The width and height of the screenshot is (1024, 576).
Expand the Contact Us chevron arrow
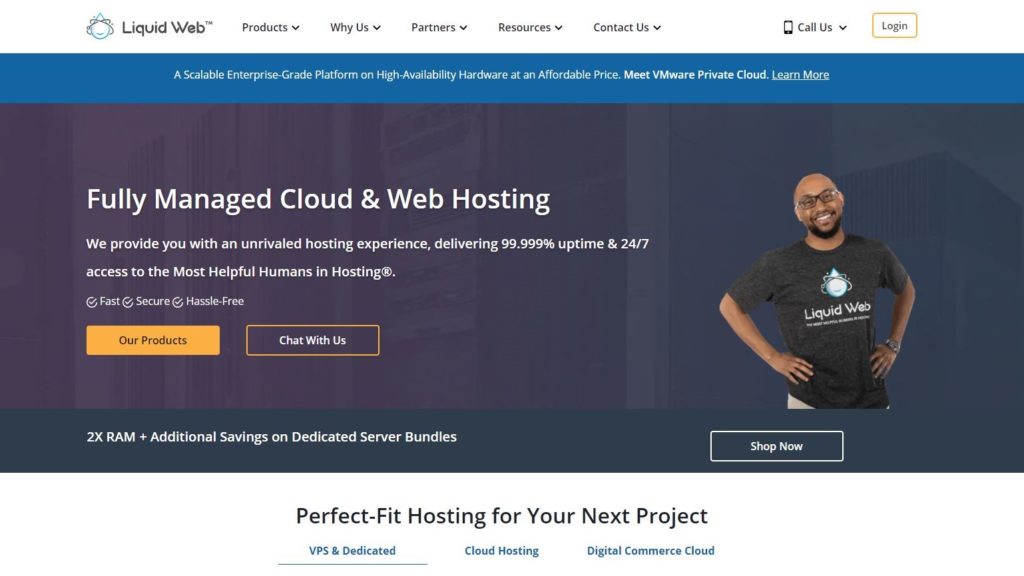(x=657, y=28)
